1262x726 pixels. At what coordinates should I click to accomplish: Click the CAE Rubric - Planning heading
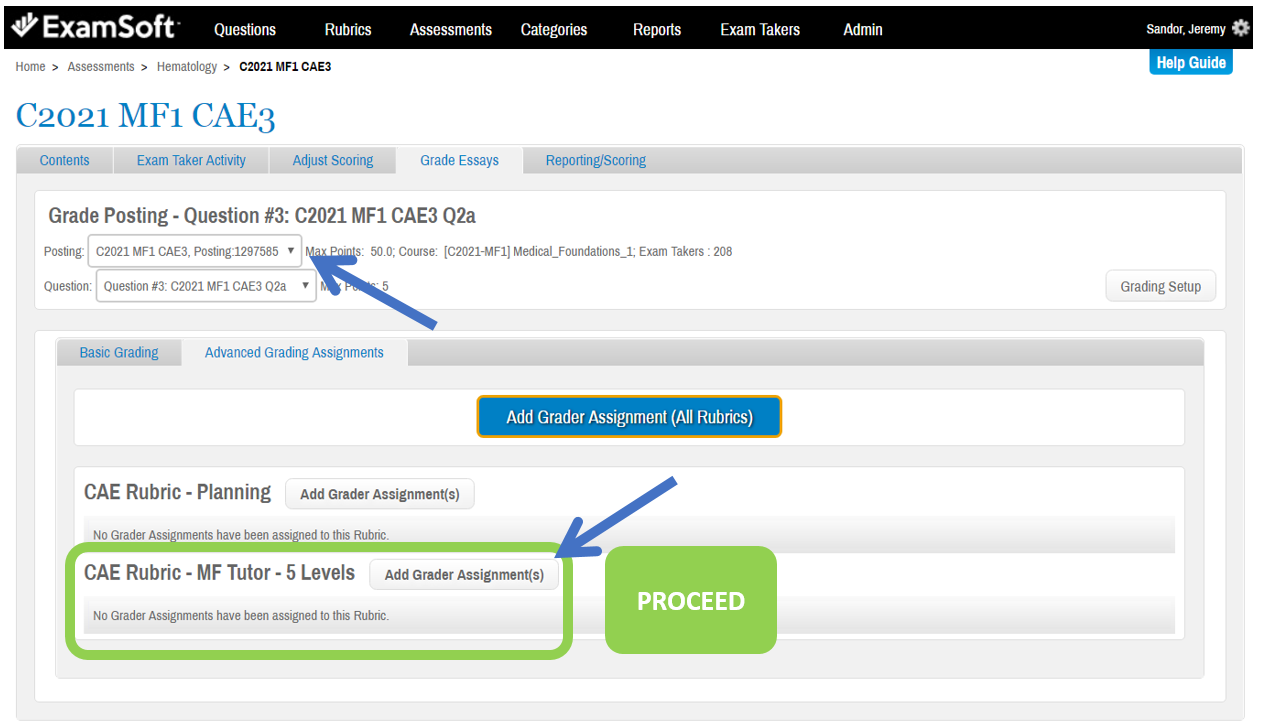177,492
